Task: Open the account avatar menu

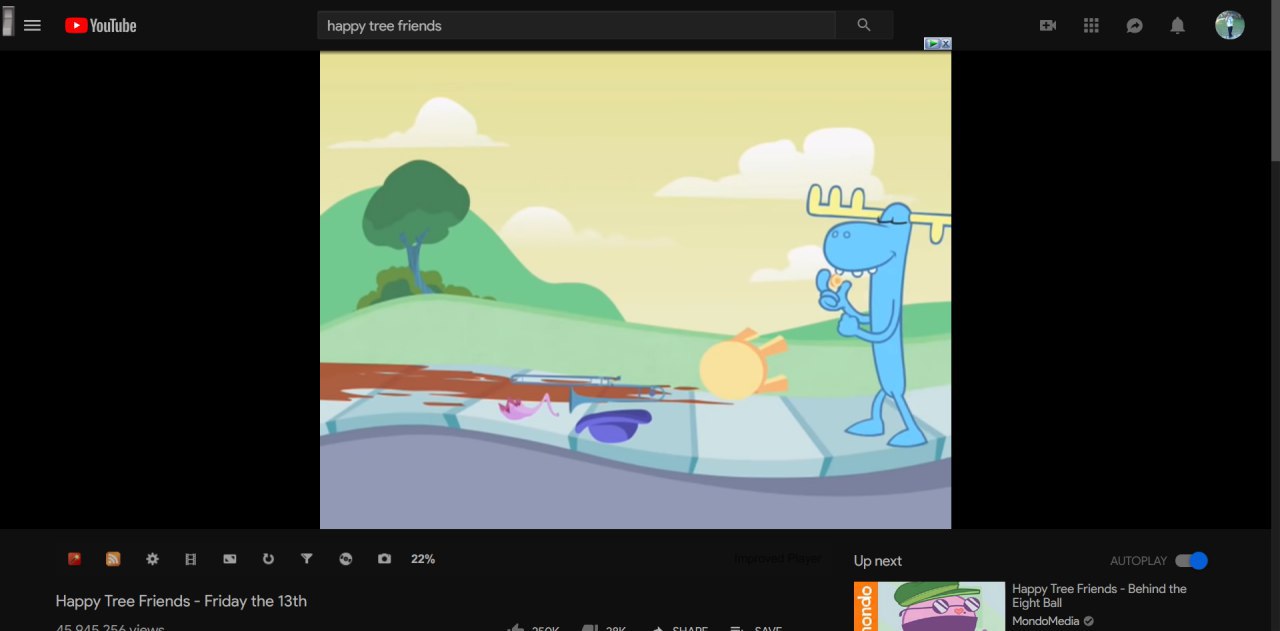Action: [x=1229, y=25]
